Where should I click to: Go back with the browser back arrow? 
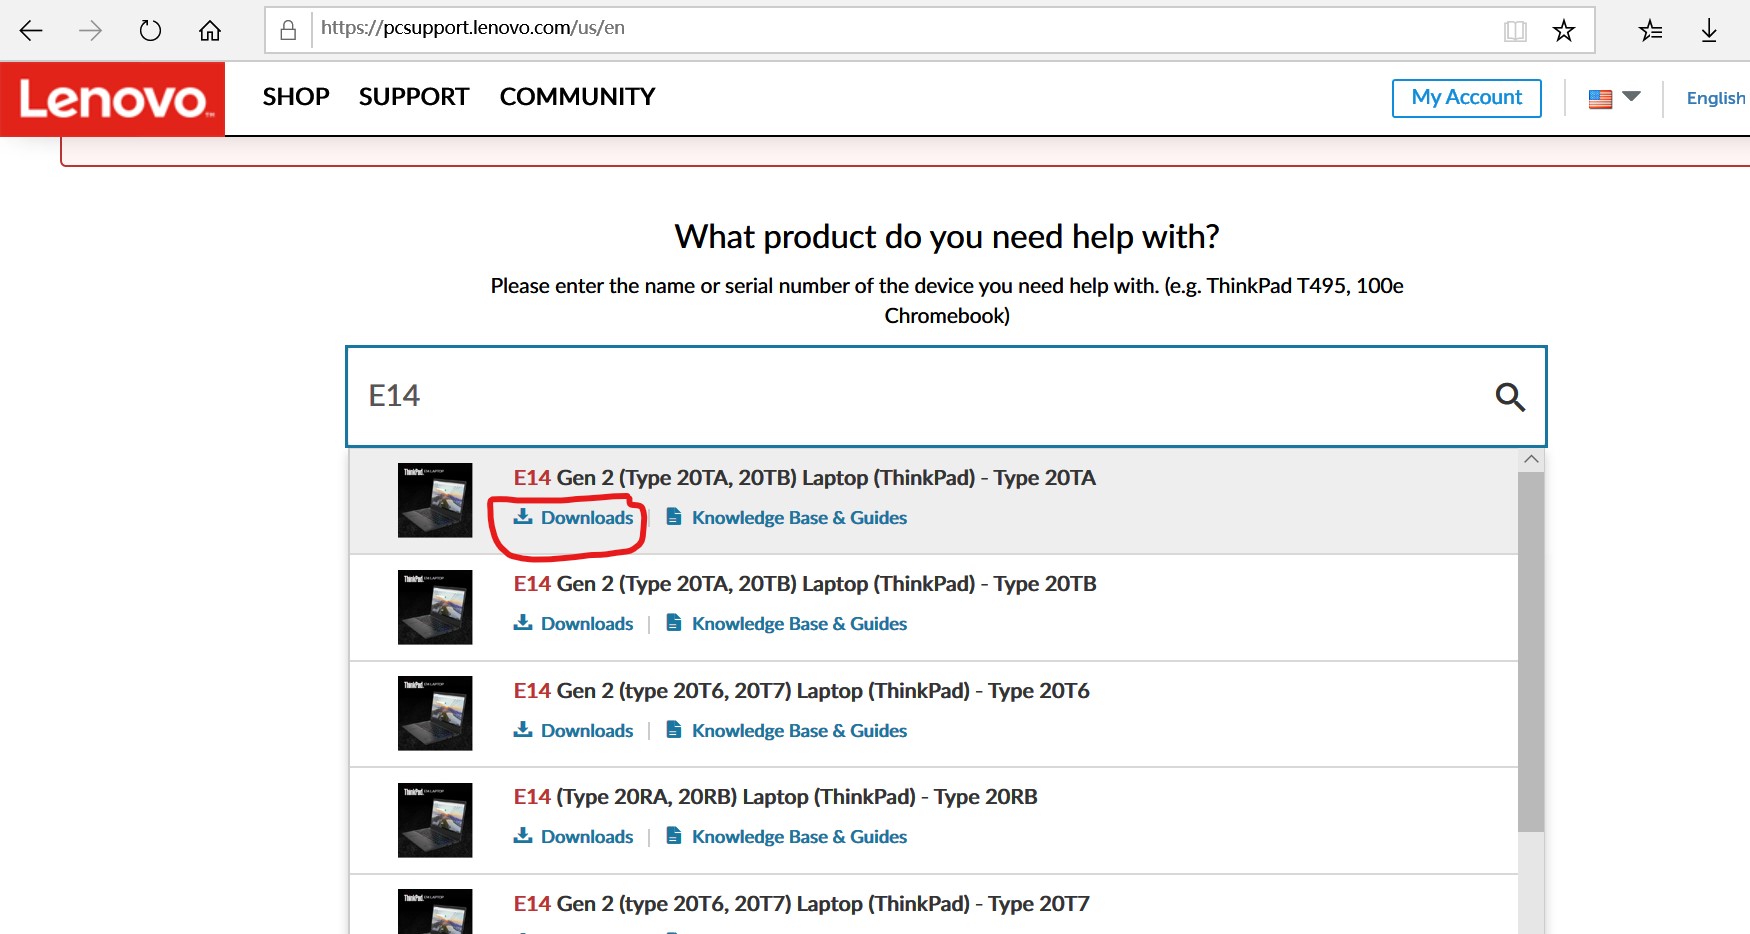(31, 31)
